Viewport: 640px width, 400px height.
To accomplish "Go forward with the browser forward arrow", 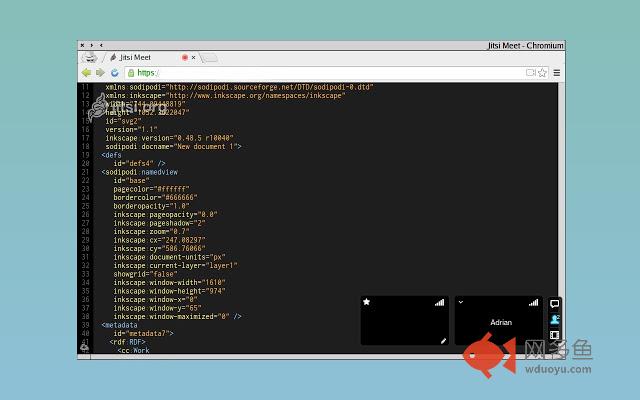I will pyautogui.click(x=100, y=73).
